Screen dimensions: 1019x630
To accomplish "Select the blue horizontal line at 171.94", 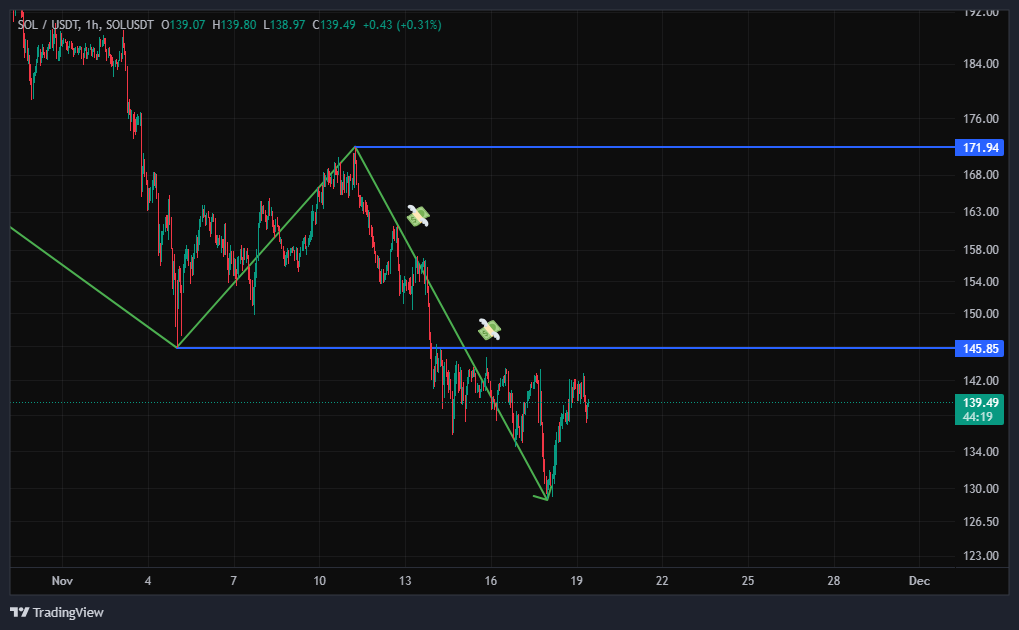I will (650, 147).
